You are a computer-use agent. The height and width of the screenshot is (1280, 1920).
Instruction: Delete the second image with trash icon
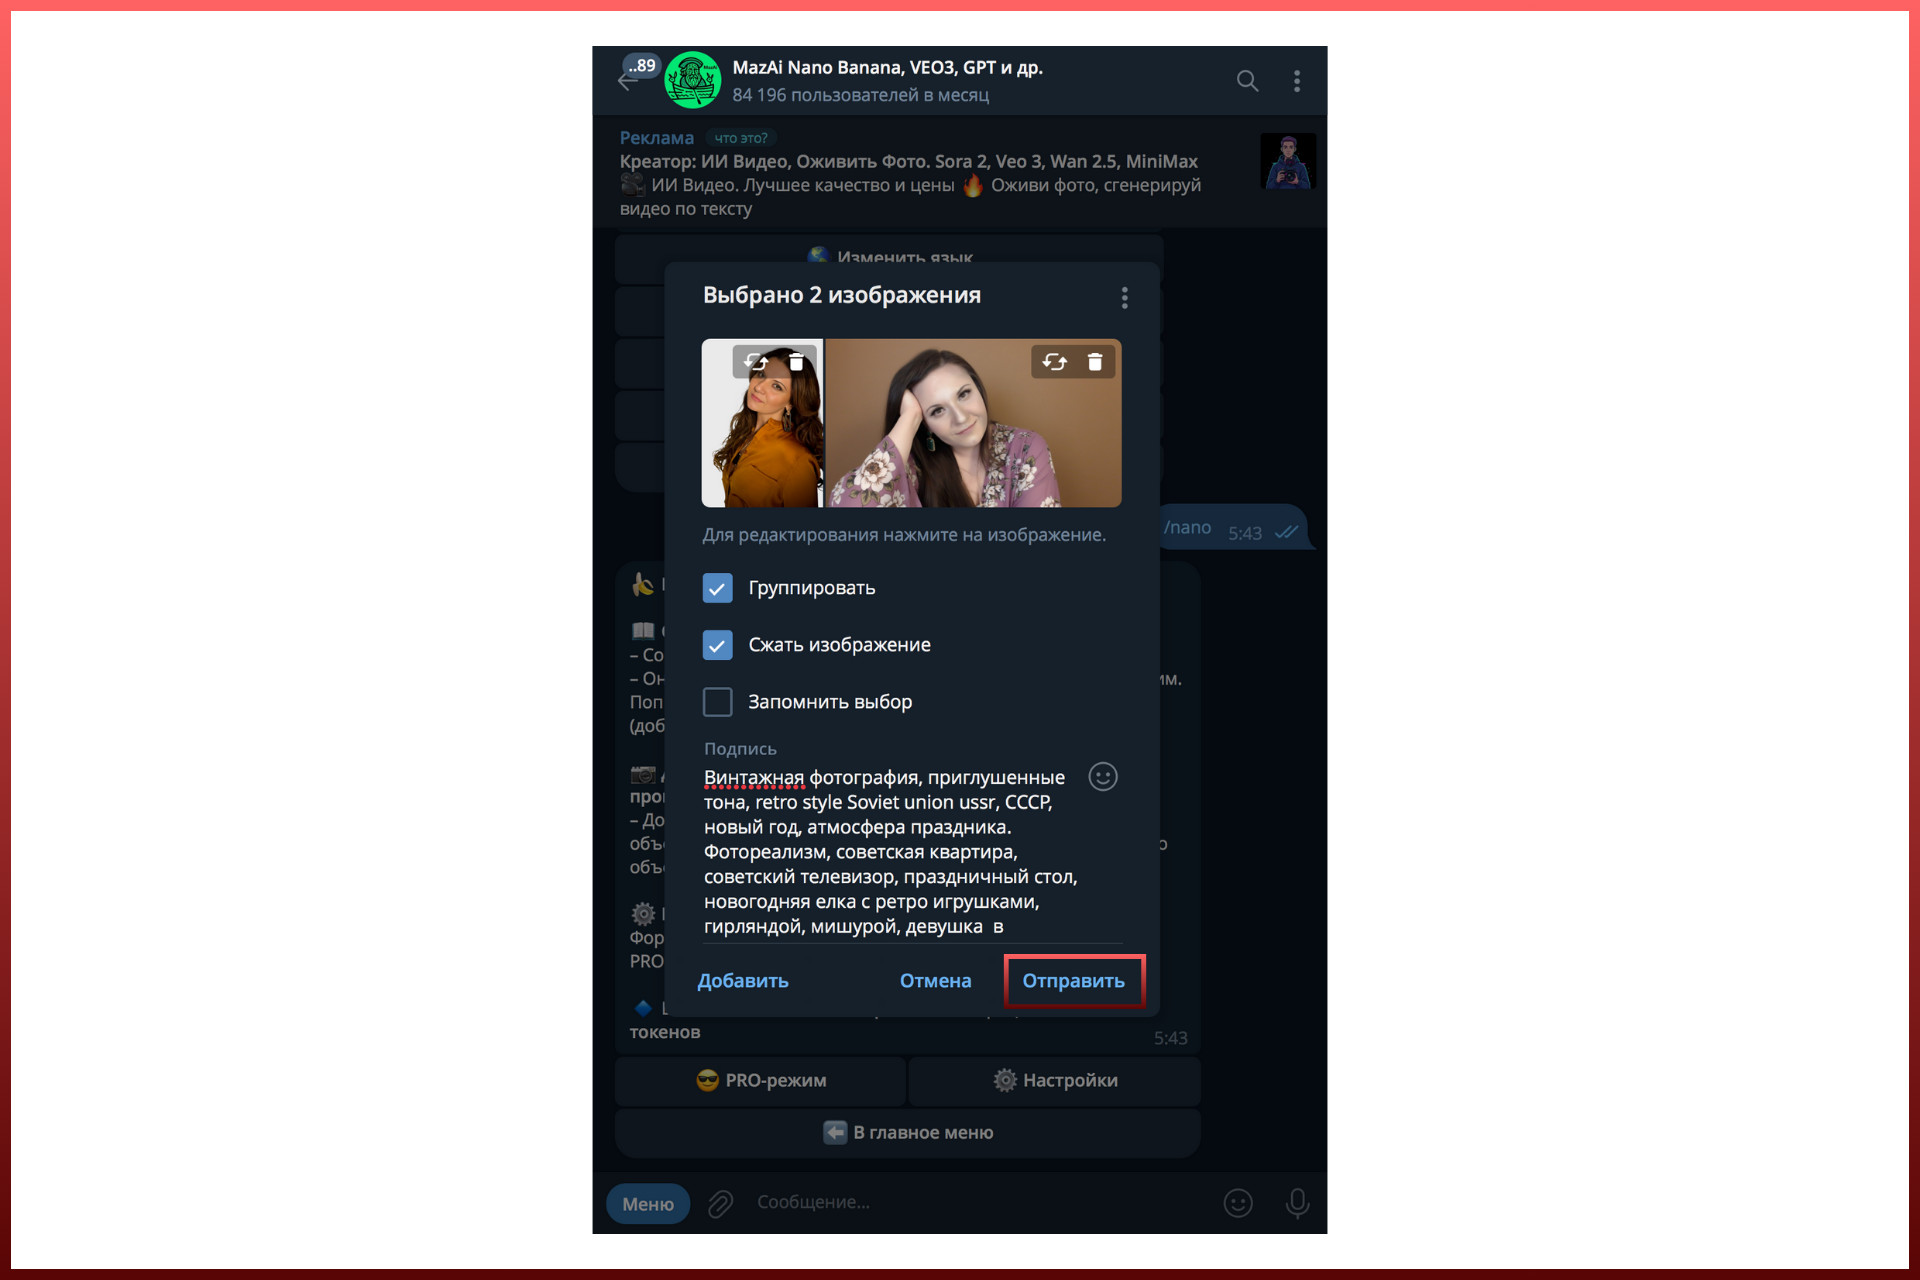pos(1095,362)
